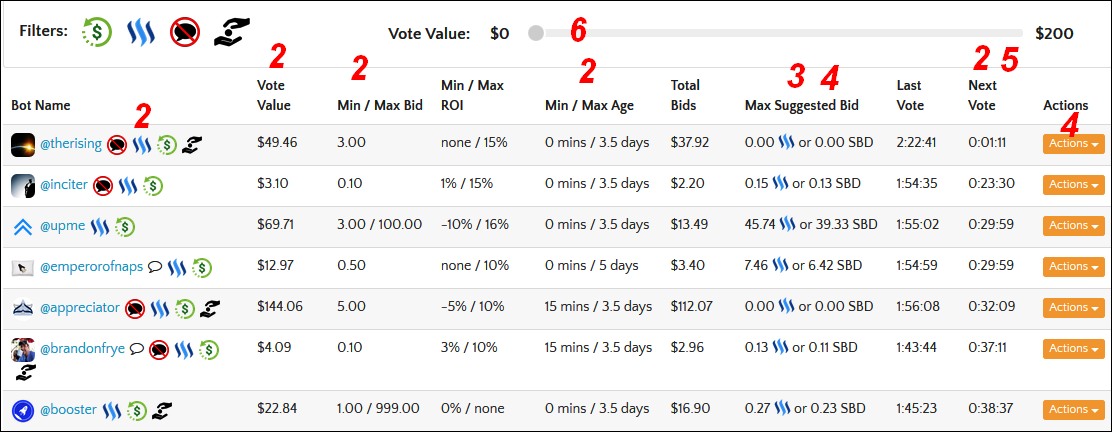Click the speech bubble icon beside @brandonfrye
This screenshot has height=432, width=1112.
(x=138, y=348)
